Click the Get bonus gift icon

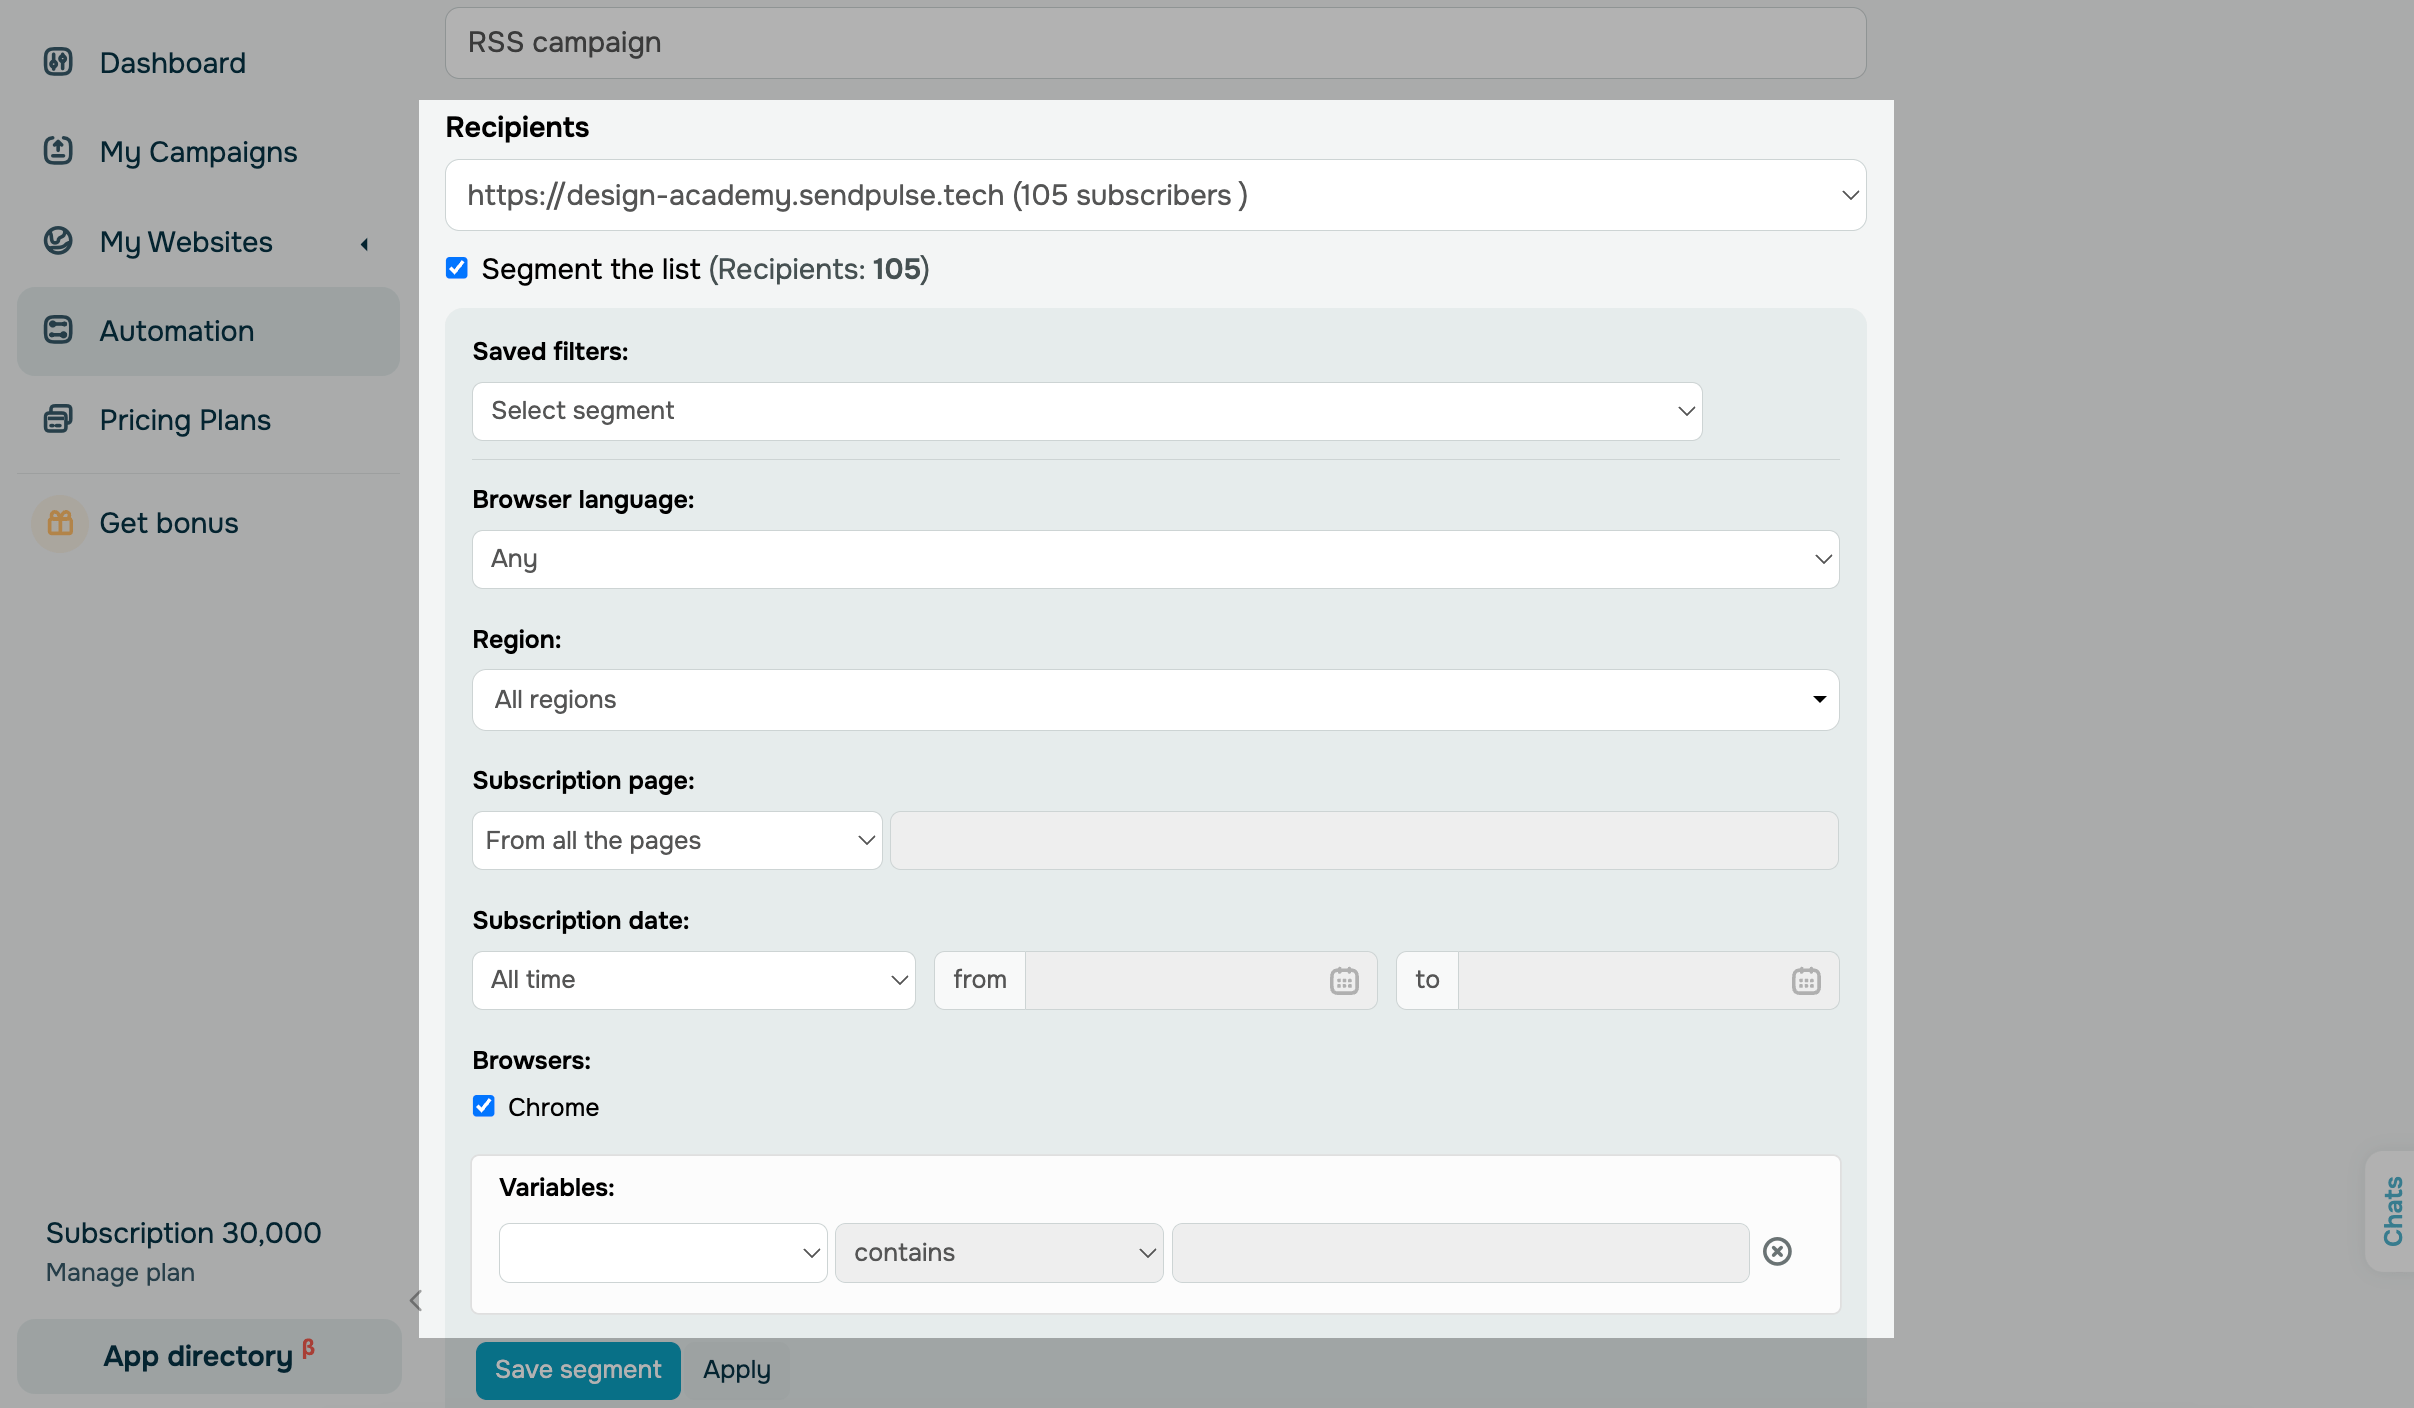click(x=60, y=523)
